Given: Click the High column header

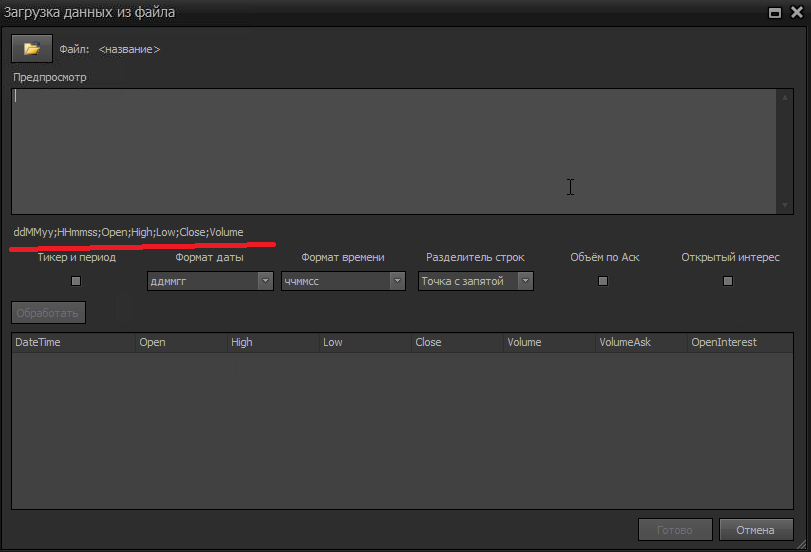Looking at the screenshot, I should (x=272, y=342).
